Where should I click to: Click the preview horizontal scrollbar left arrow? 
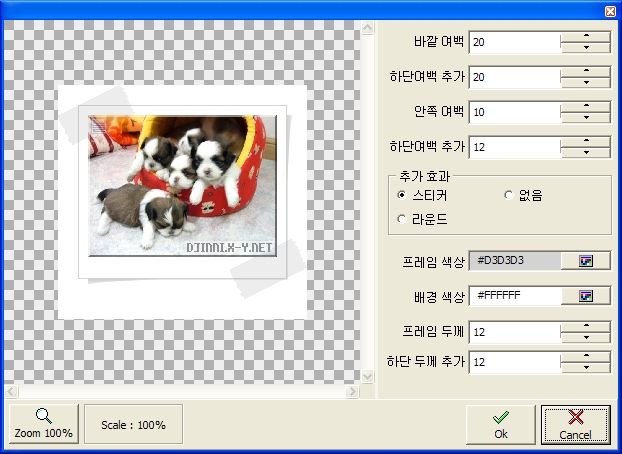(11, 392)
